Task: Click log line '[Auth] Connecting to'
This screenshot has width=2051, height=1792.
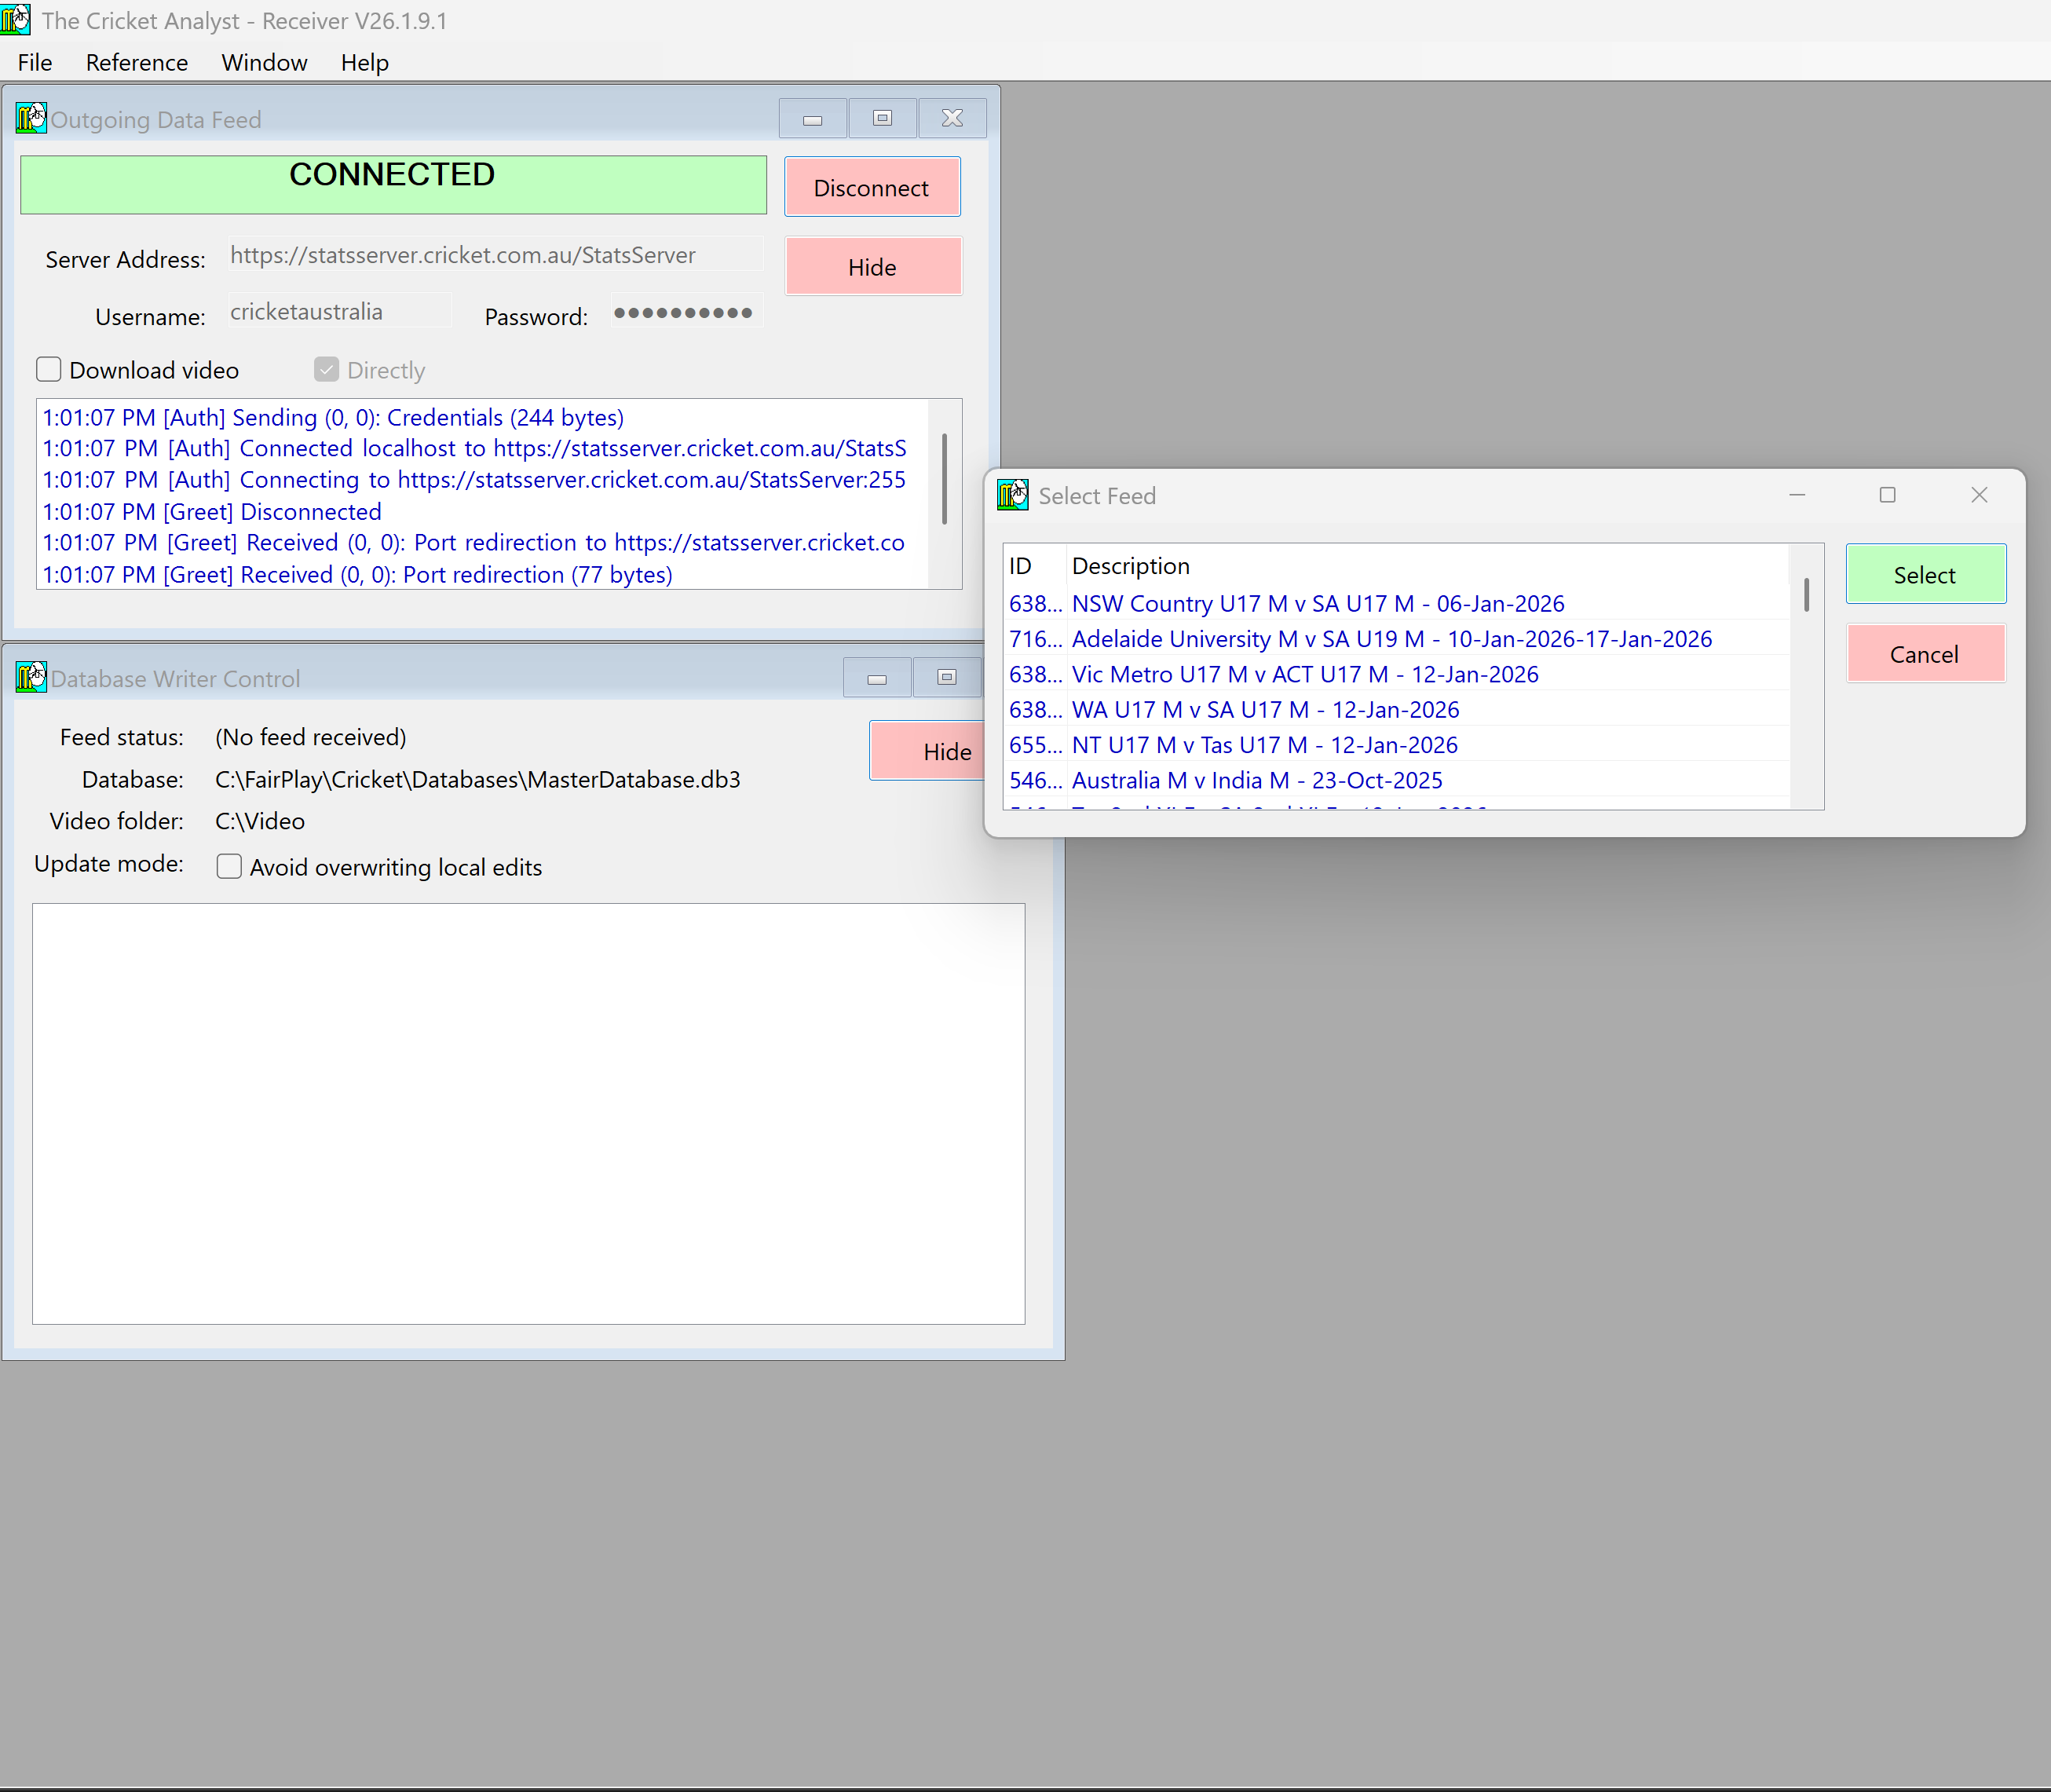Action: [x=474, y=479]
